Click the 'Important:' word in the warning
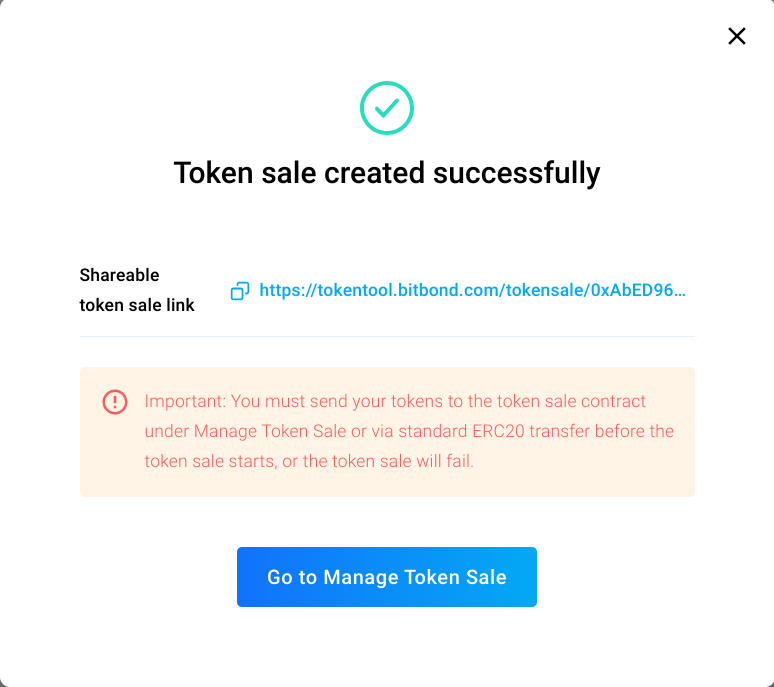 185,401
